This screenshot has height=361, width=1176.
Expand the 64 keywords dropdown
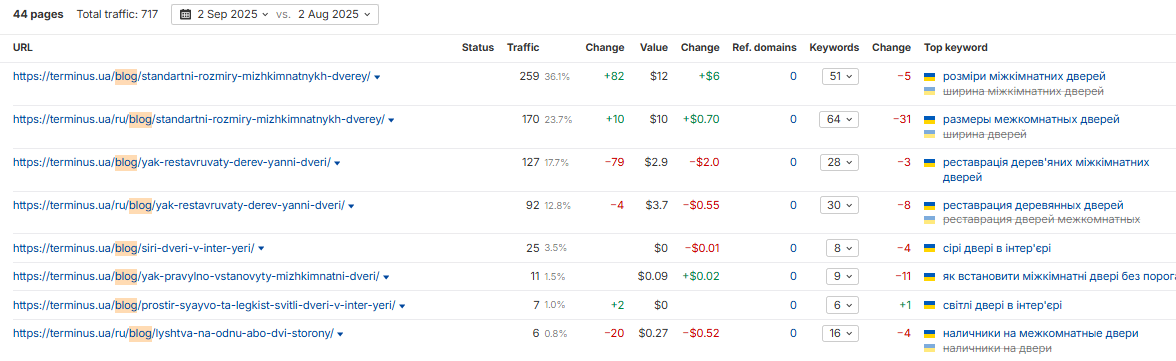click(x=840, y=119)
